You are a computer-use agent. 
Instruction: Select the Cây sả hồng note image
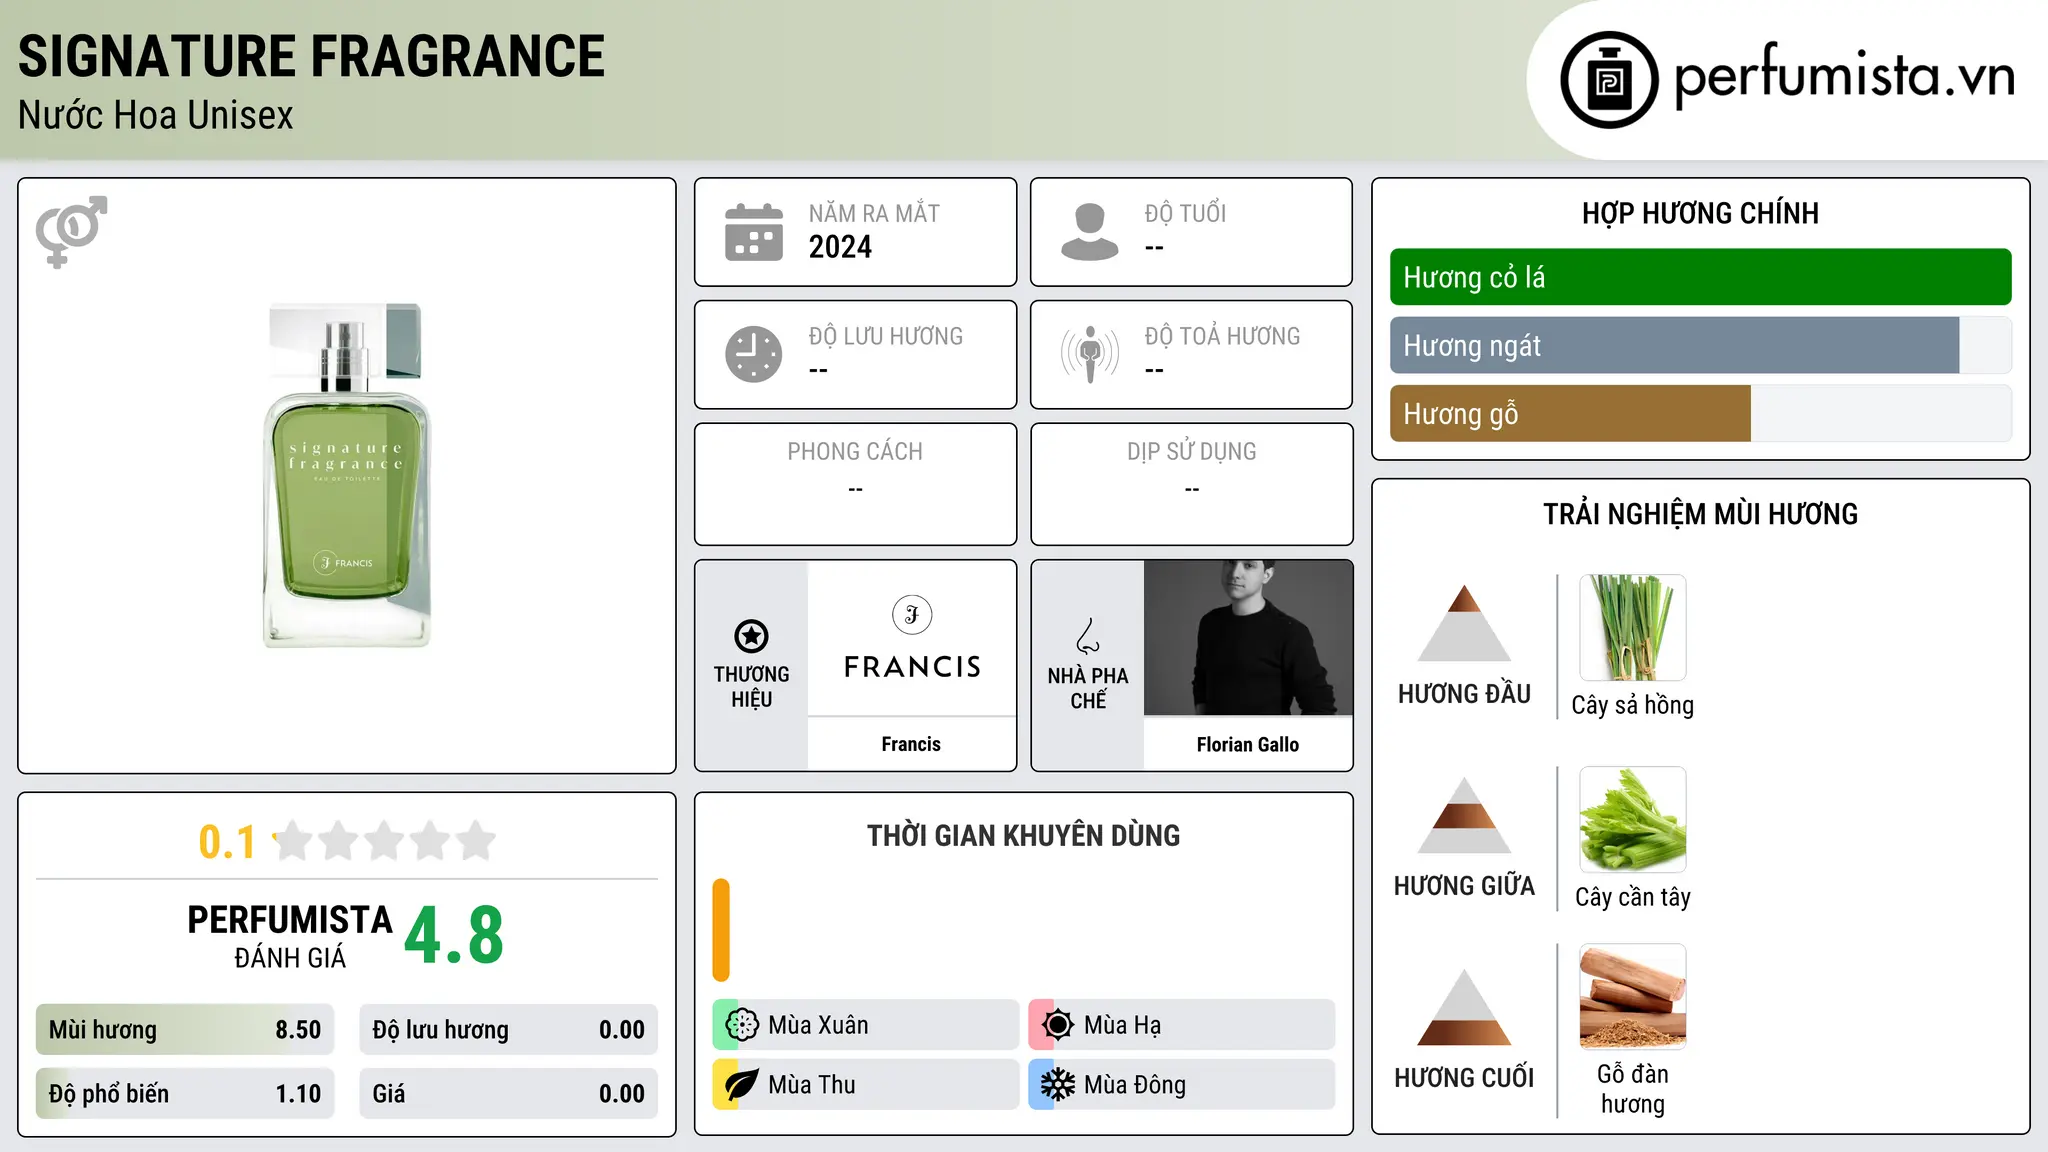coord(1633,628)
